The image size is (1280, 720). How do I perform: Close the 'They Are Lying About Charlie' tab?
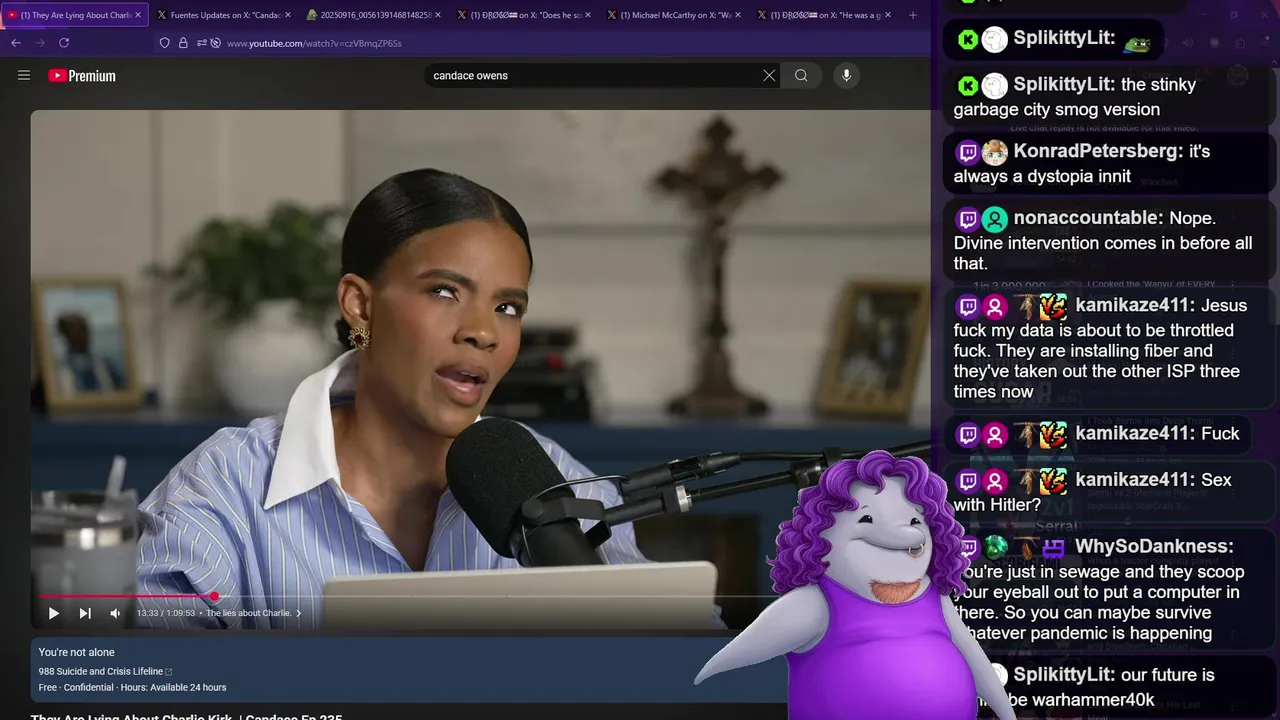click(x=138, y=15)
